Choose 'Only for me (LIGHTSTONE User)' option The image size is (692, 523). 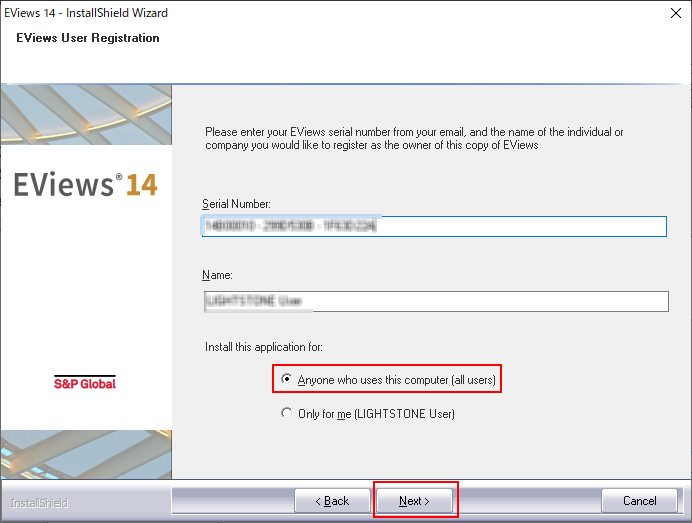(368, 414)
